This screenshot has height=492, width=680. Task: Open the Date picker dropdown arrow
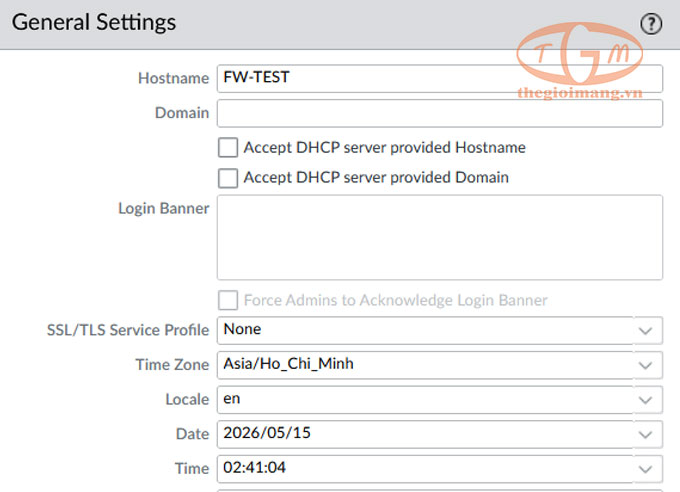[645, 434]
